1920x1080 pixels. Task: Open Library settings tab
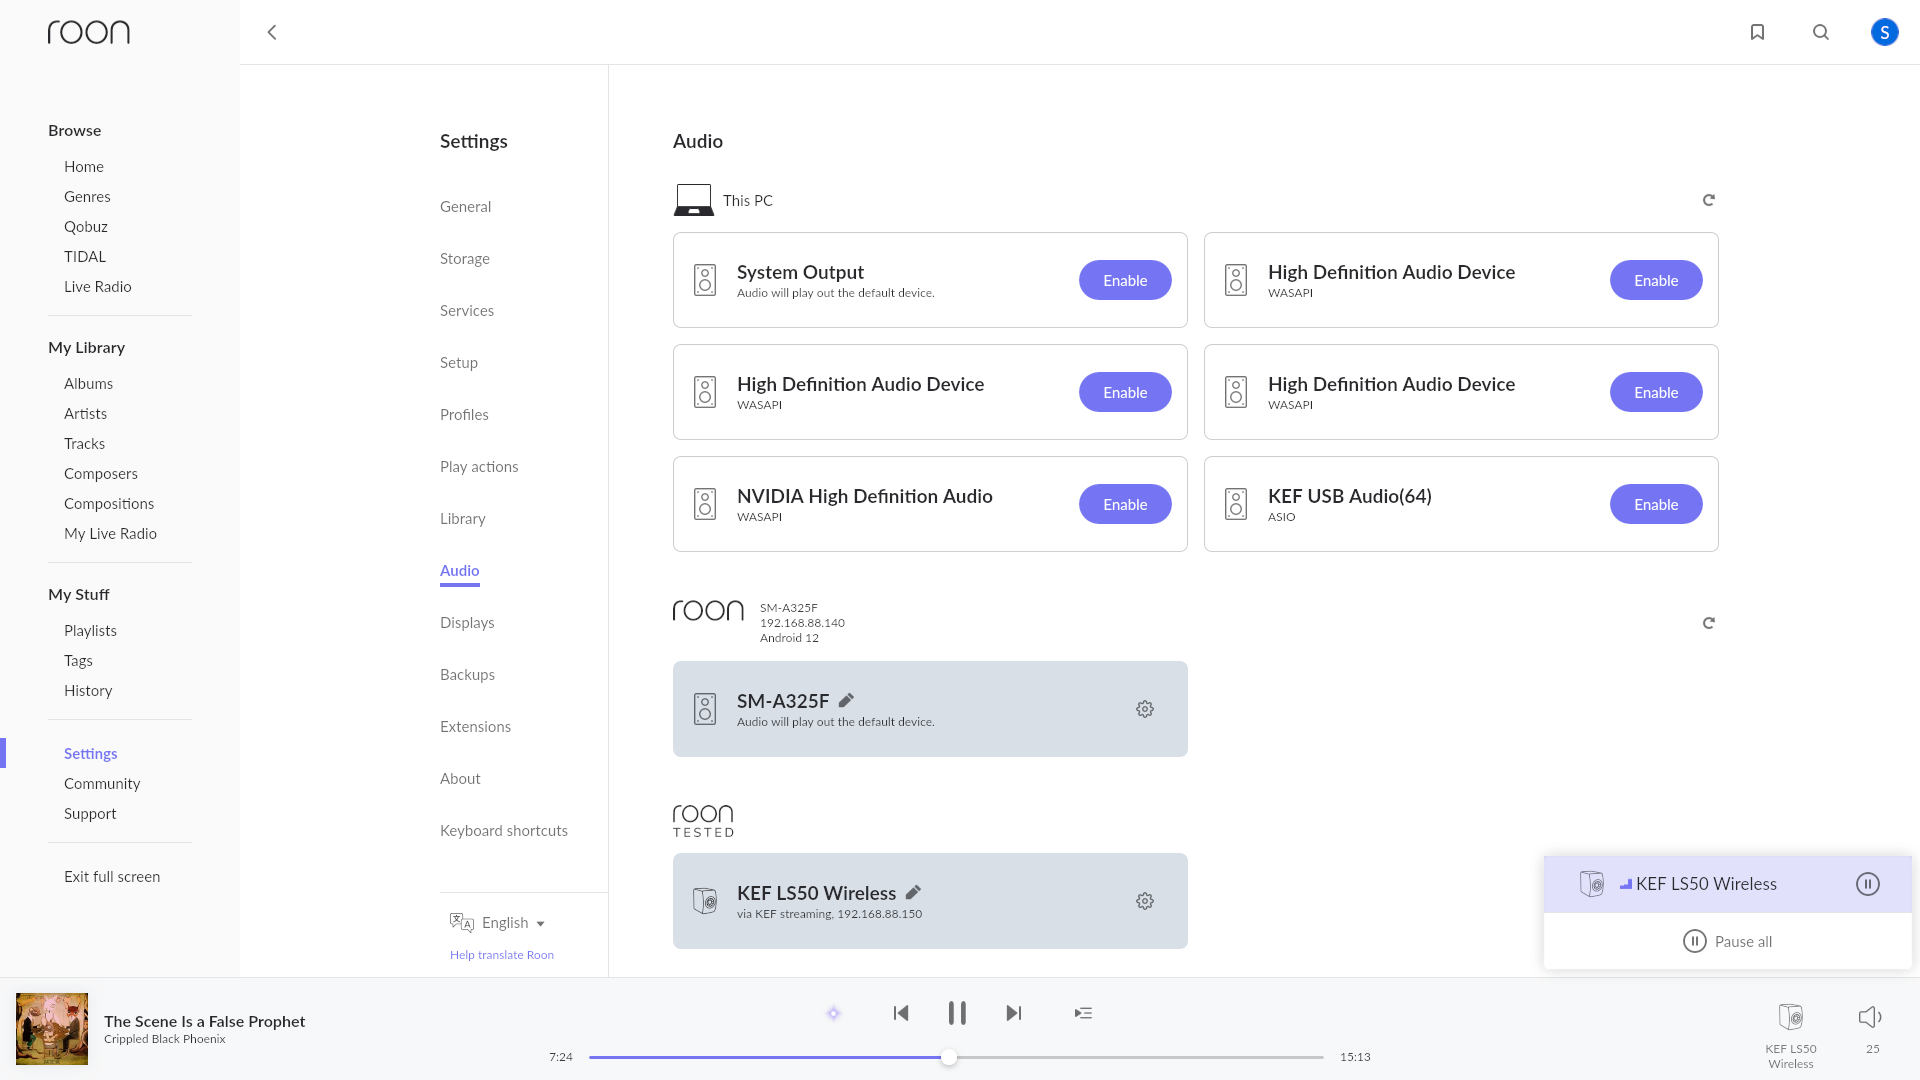click(x=462, y=519)
